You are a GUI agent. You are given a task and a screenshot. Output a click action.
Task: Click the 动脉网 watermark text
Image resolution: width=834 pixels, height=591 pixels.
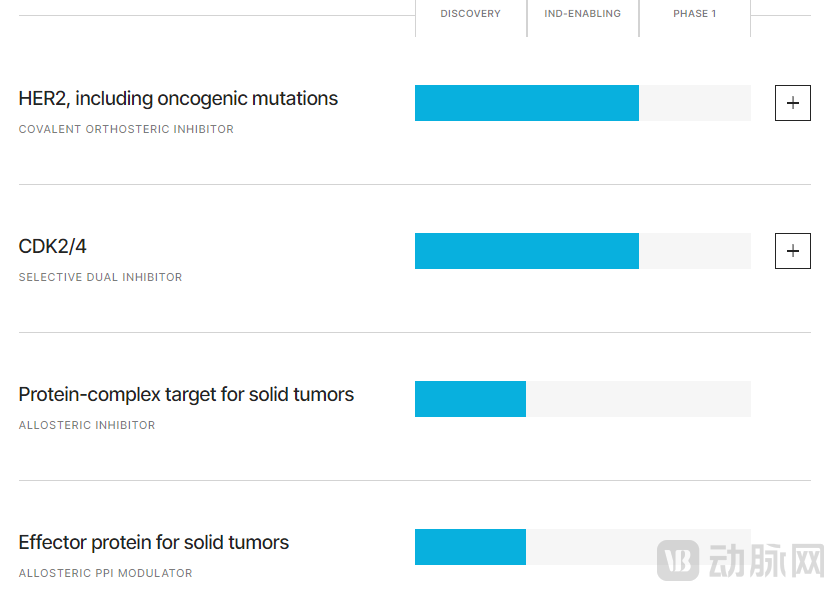pos(766,561)
